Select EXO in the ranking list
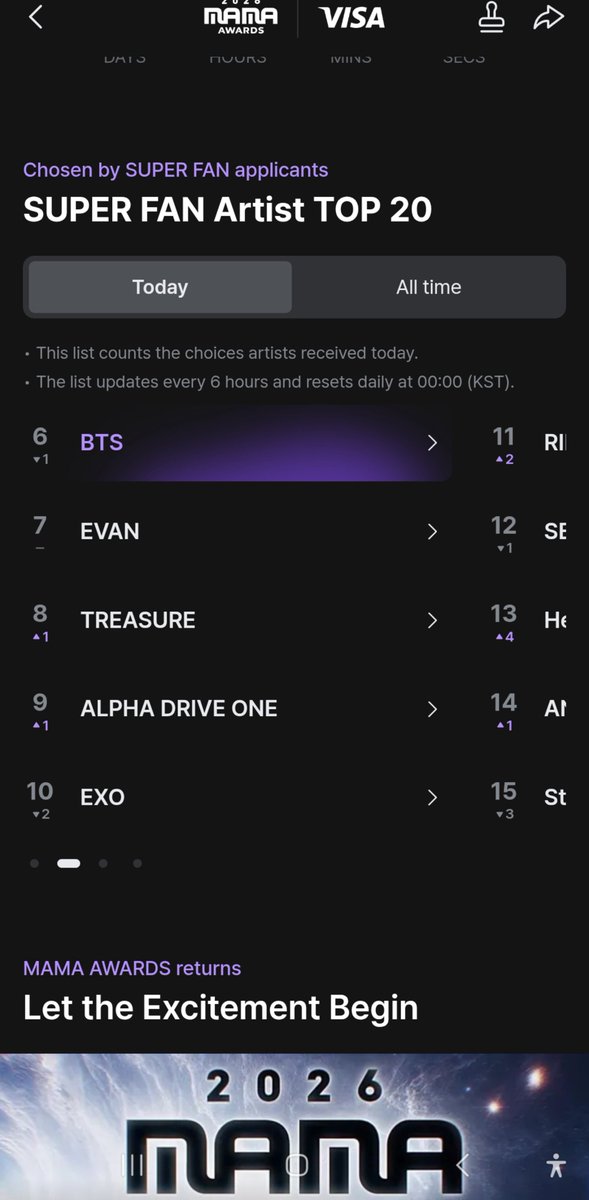The height and width of the screenshot is (1200, 589). click(x=239, y=797)
